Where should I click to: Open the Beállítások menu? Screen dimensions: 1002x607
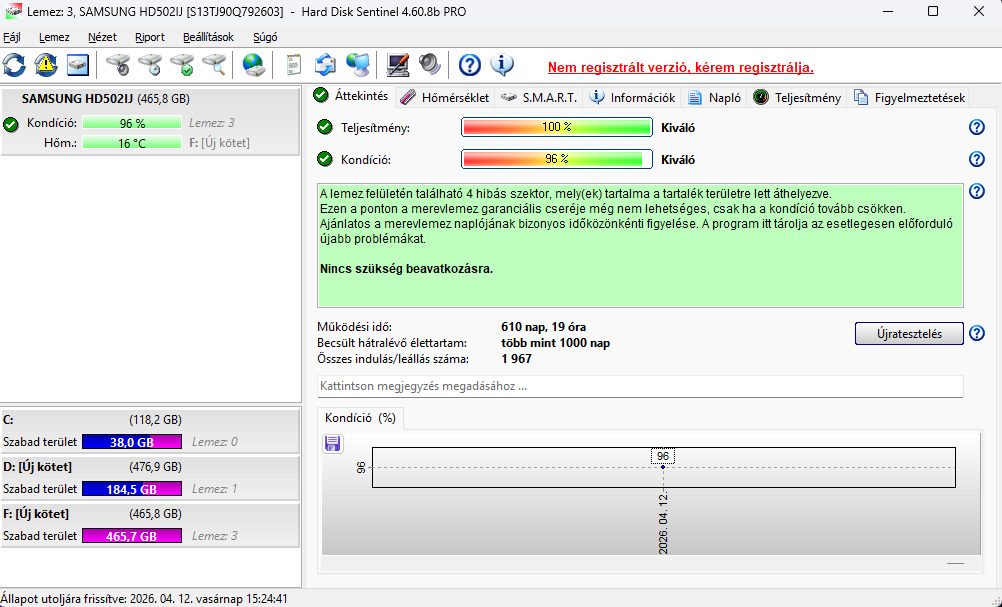click(208, 37)
